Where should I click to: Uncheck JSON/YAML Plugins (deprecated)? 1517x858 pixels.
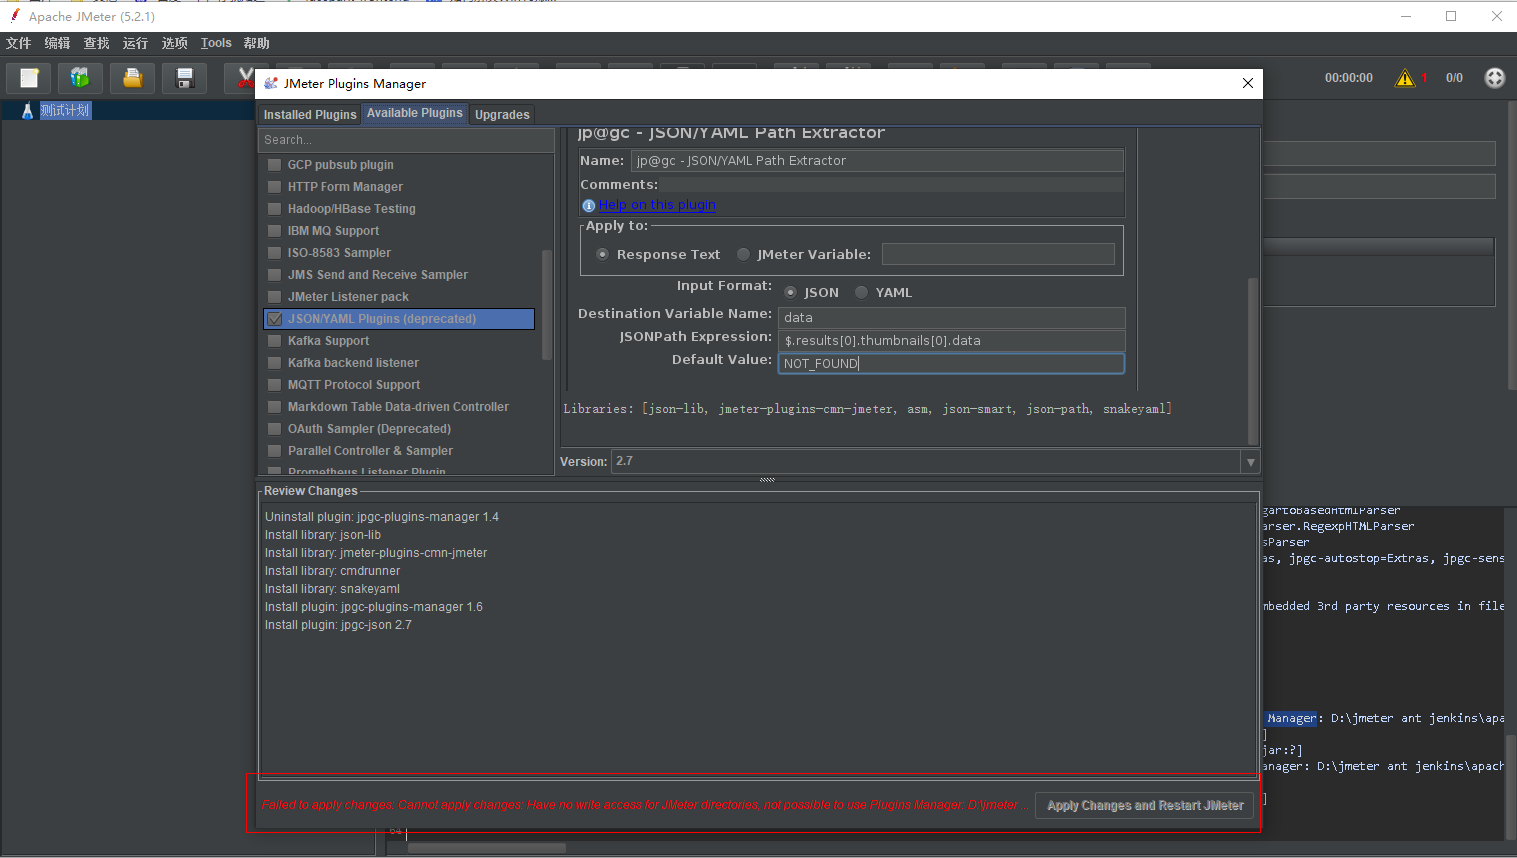tap(274, 318)
